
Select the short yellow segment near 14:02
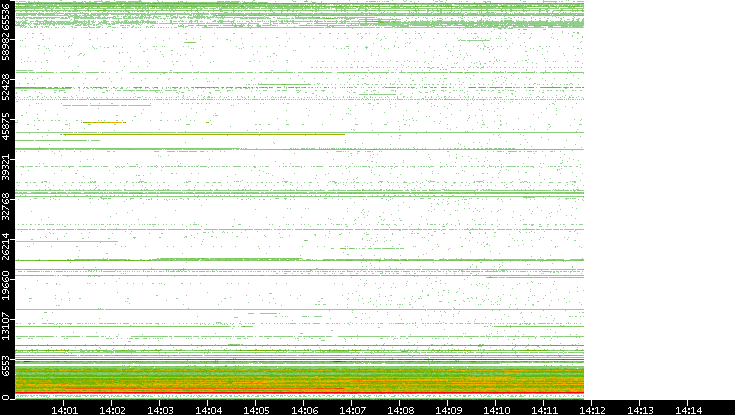pos(103,122)
